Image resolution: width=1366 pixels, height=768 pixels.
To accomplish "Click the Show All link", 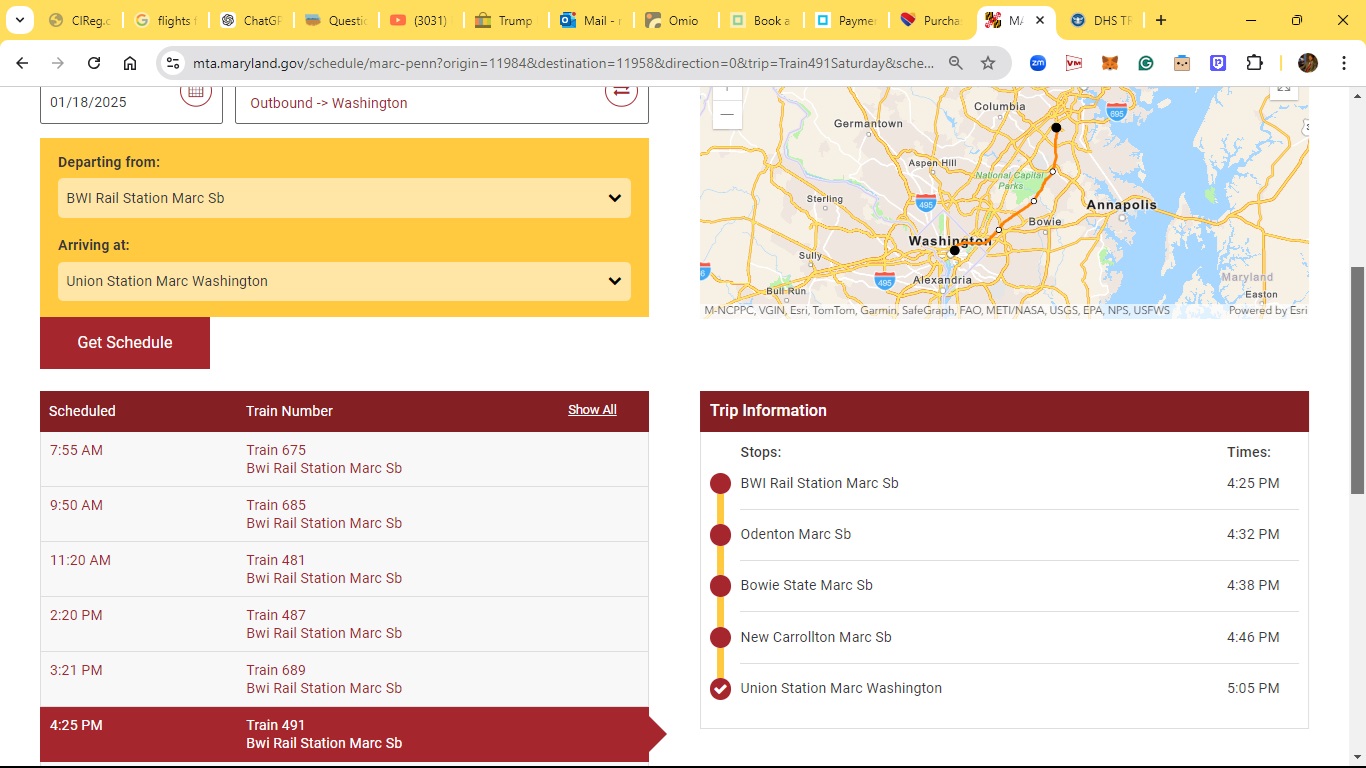I will (x=592, y=410).
